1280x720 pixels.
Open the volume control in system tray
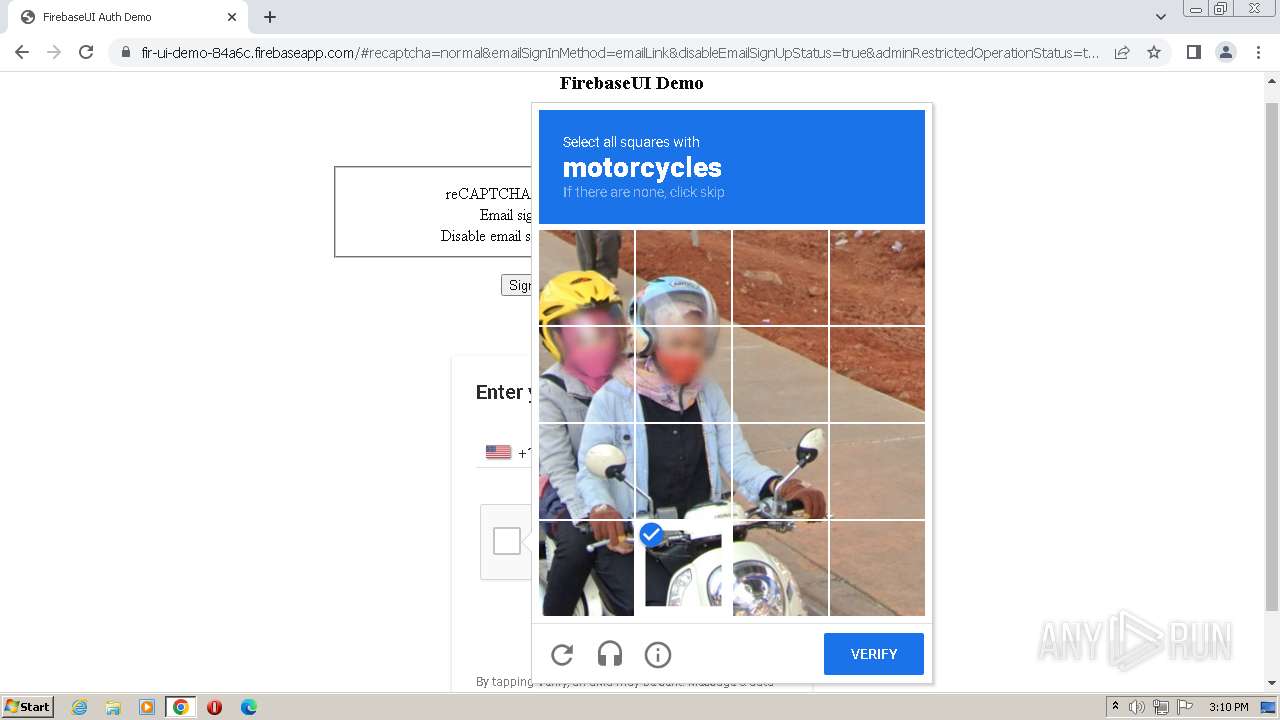pos(1137,707)
